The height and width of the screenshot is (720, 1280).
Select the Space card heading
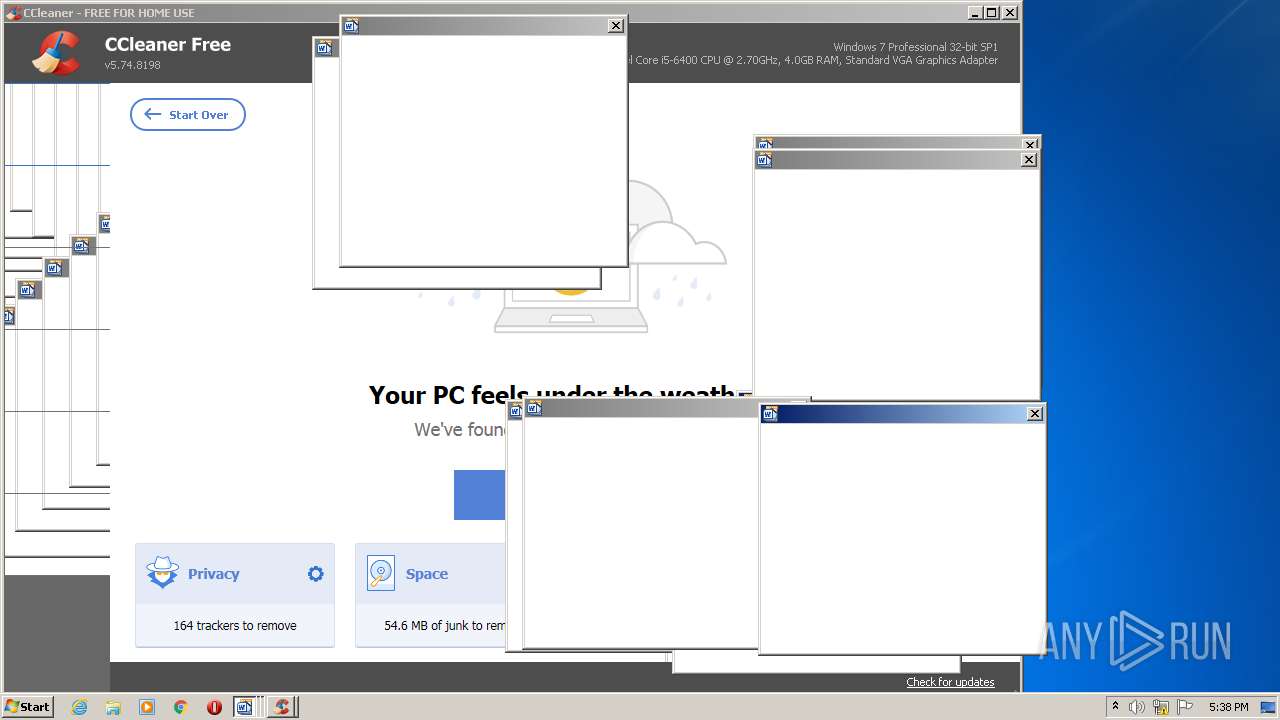pyautogui.click(x=426, y=574)
